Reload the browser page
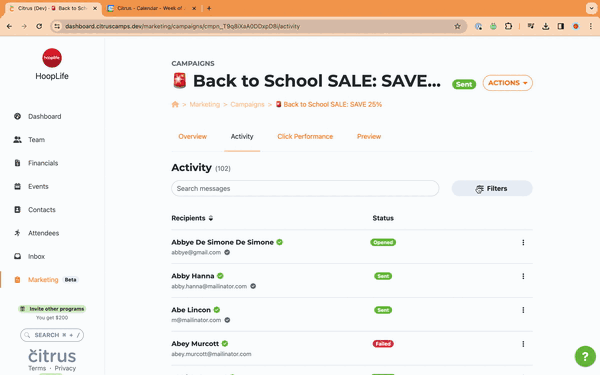600x375 pixels. click(39, 26)
